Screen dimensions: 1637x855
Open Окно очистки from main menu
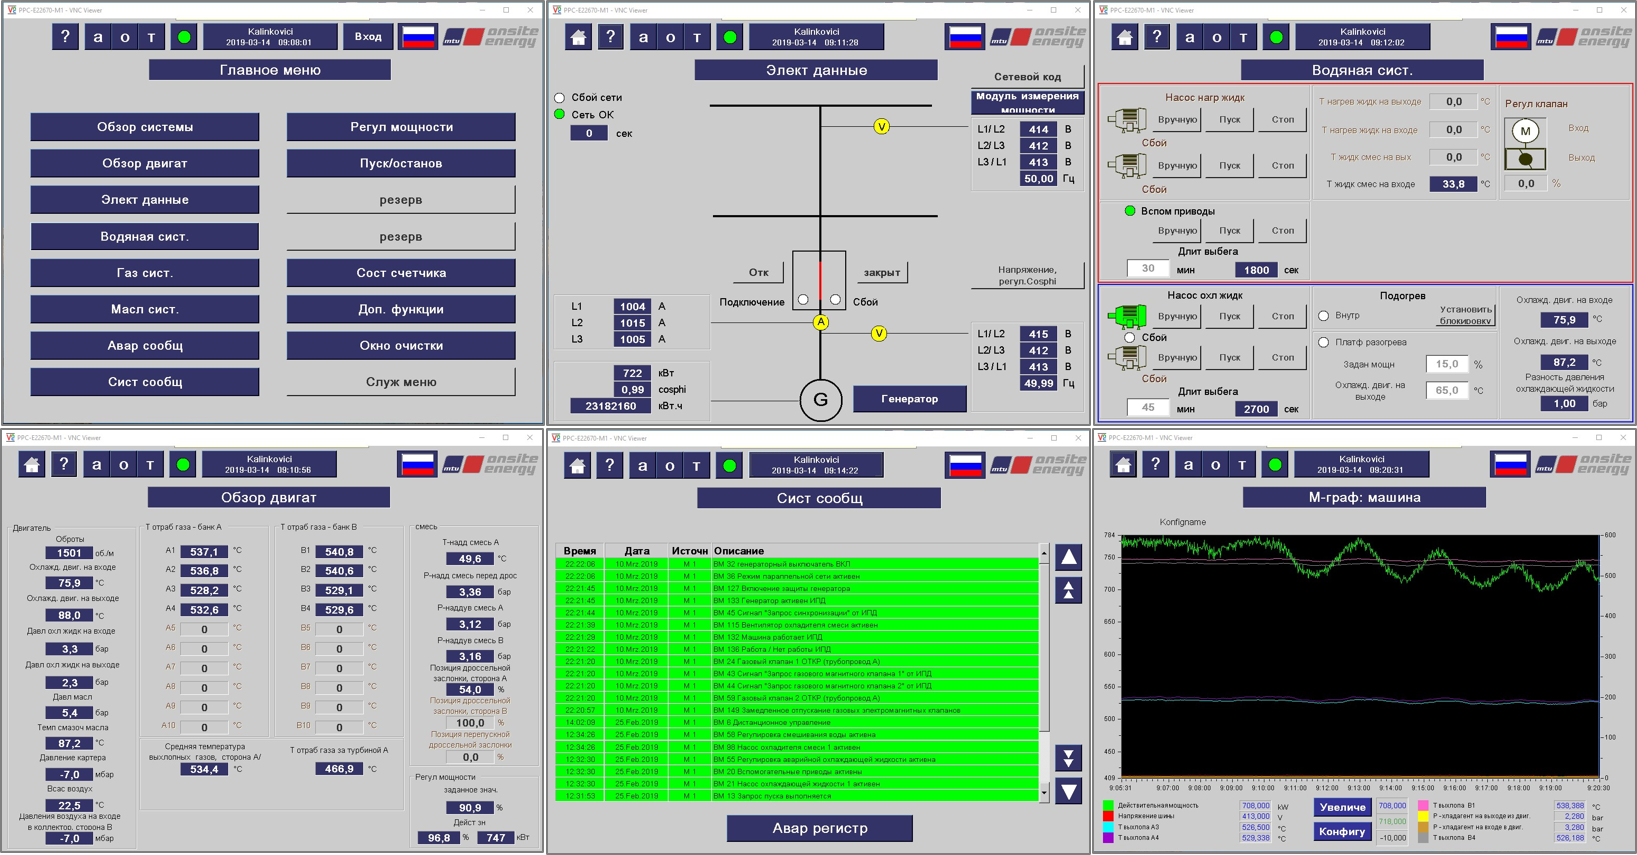point(401,345)
